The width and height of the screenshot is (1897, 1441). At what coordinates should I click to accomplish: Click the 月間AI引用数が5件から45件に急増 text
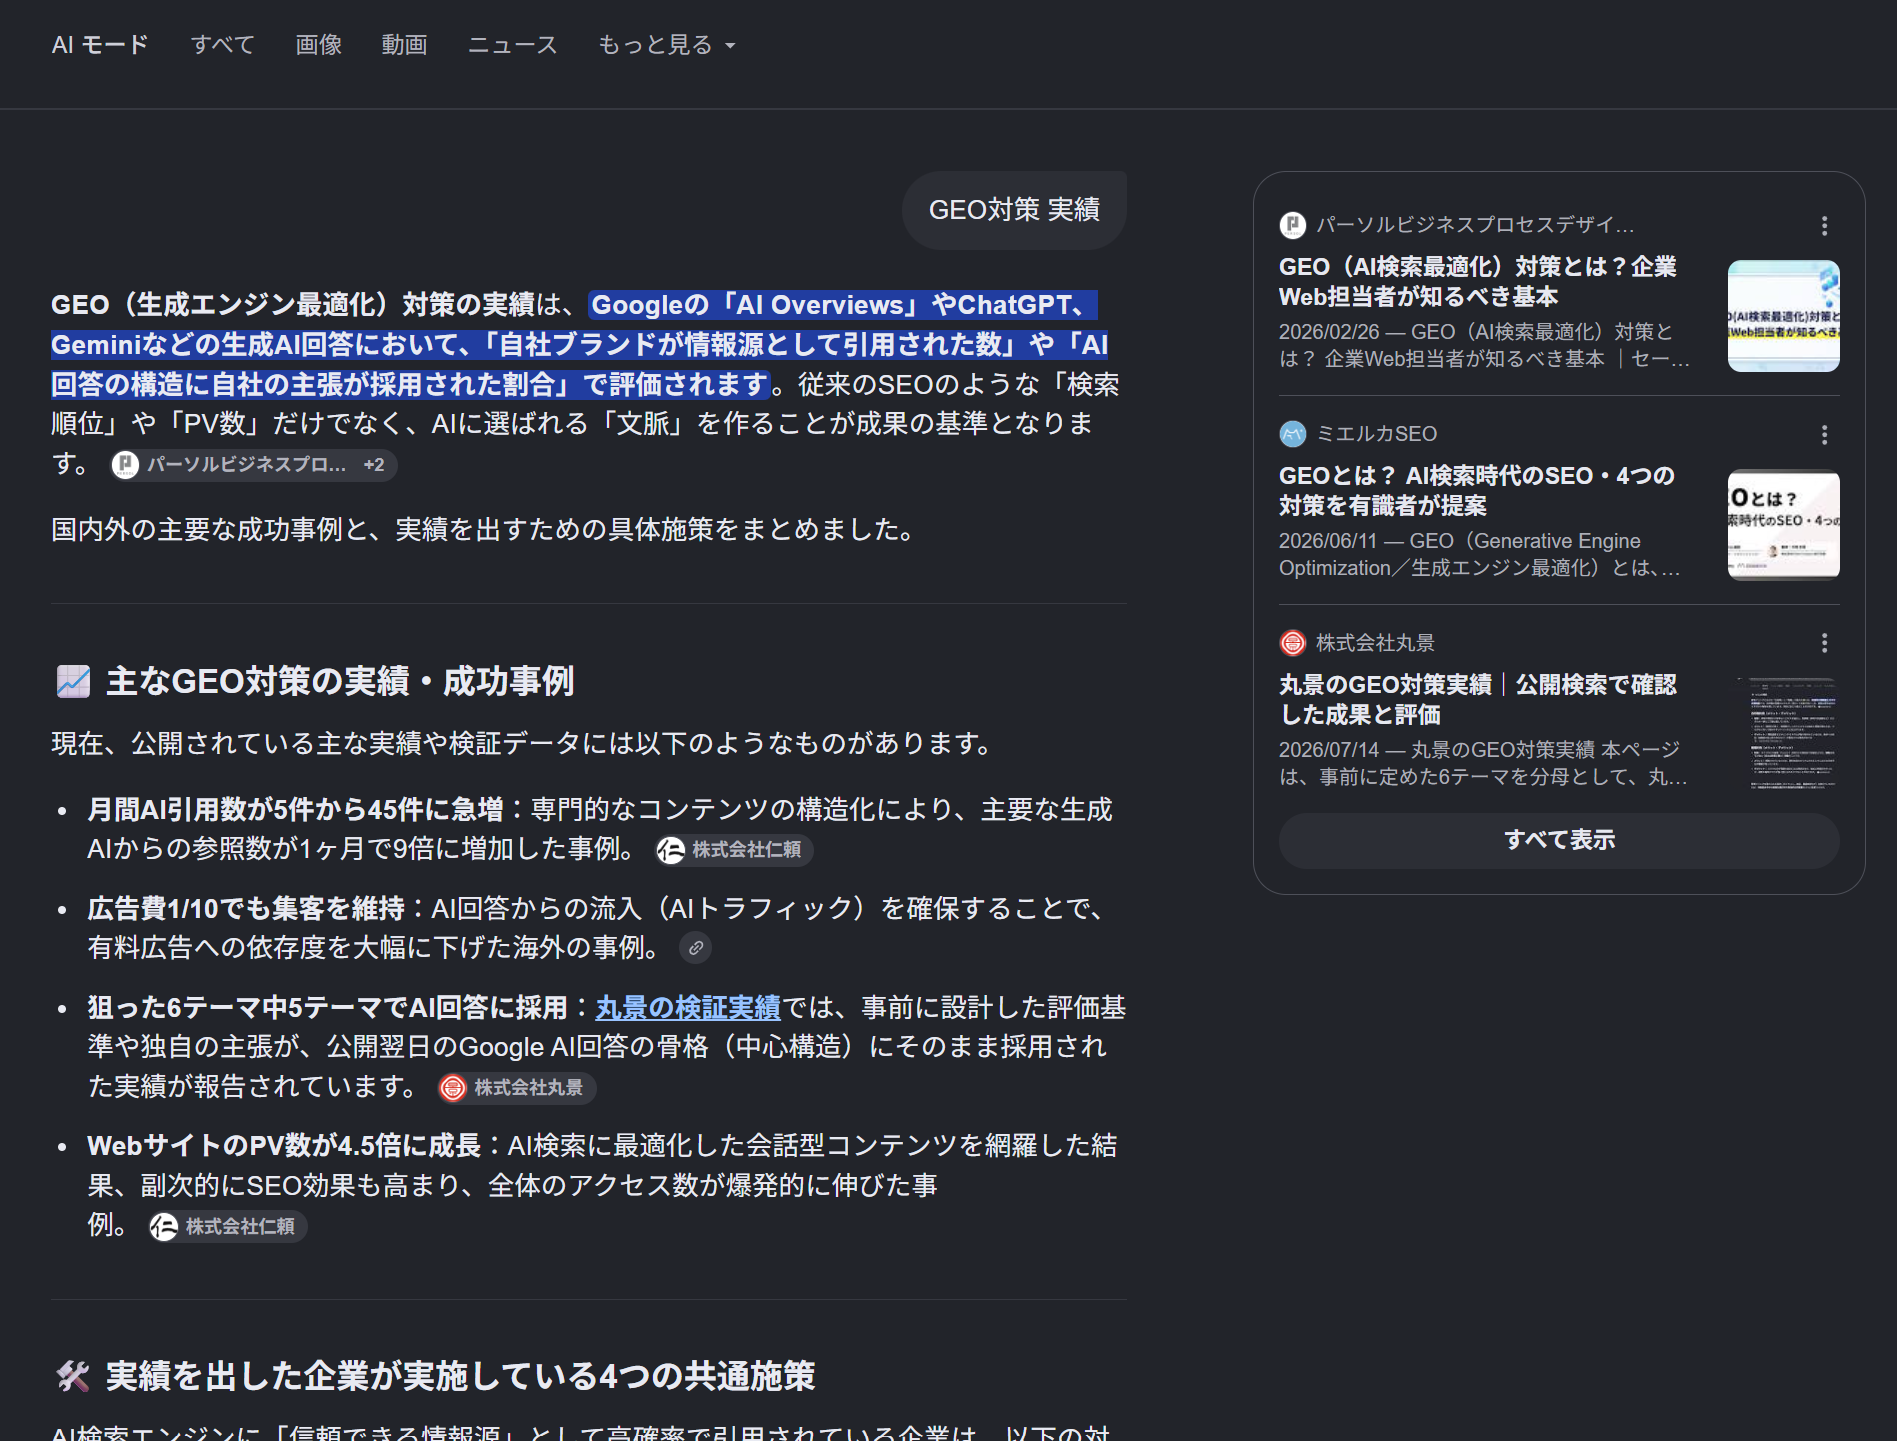295,809
